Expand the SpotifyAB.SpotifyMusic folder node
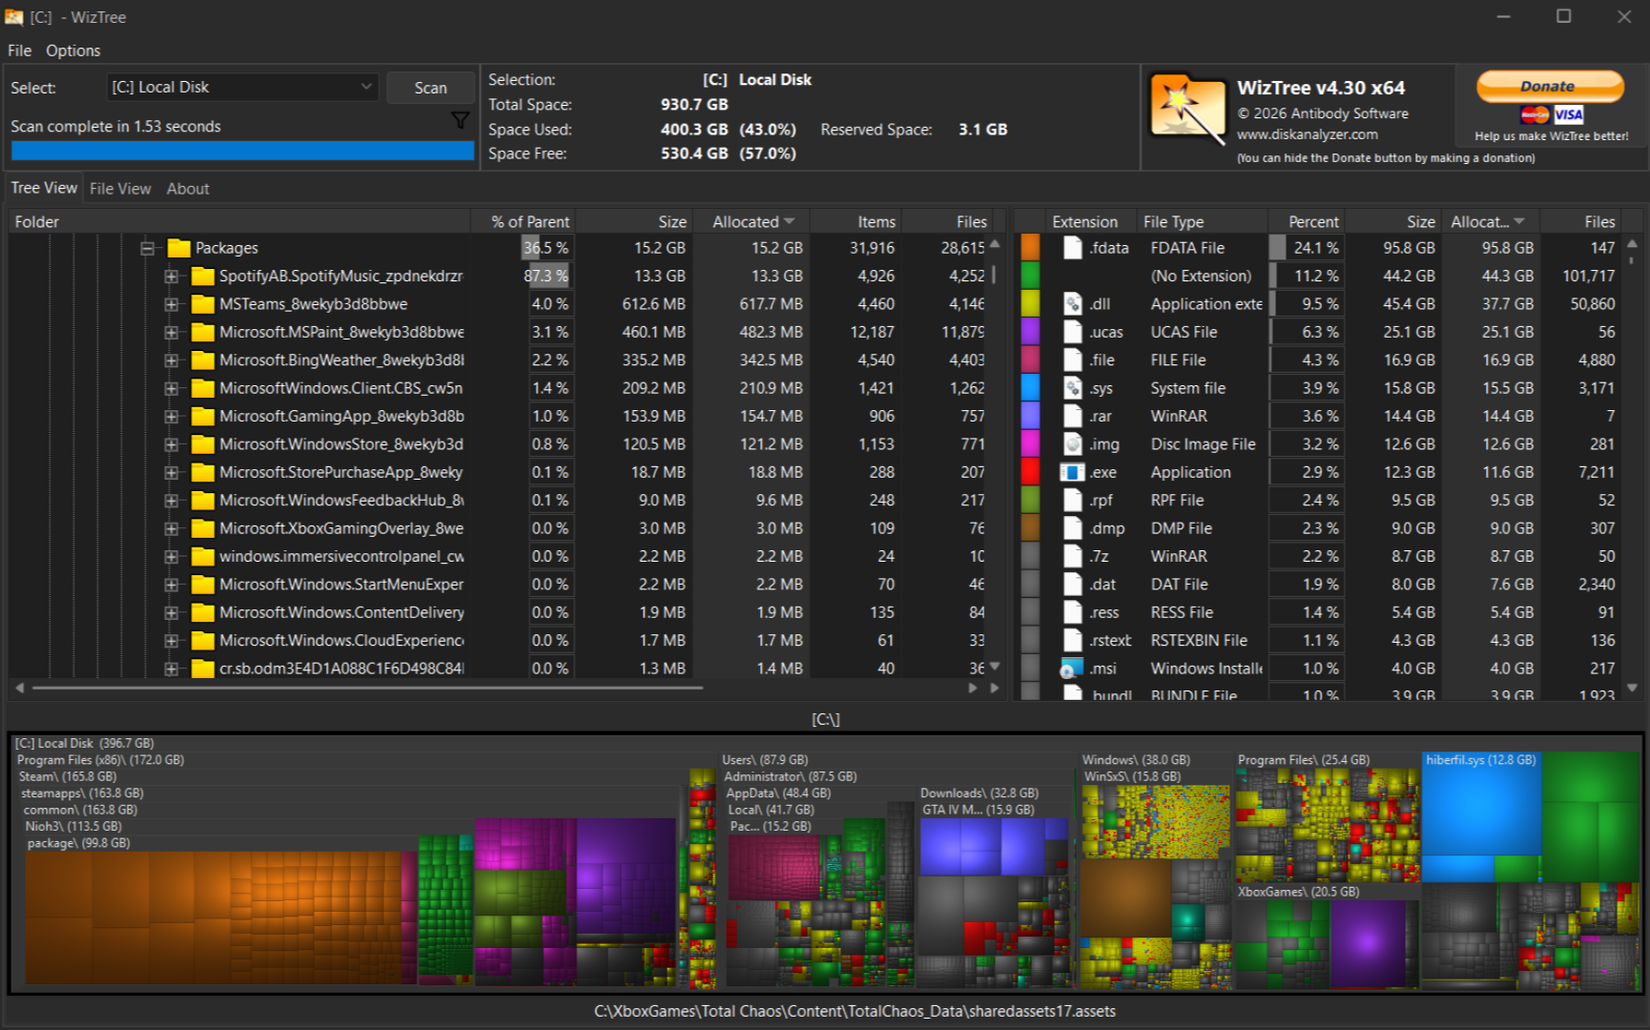The image size is (1650, 1030). coord(171,276)
